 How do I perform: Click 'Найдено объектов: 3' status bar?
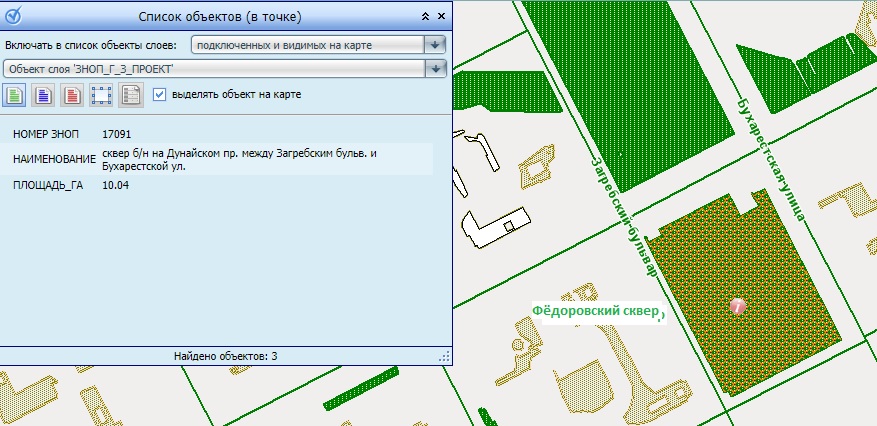pos(225,356)
